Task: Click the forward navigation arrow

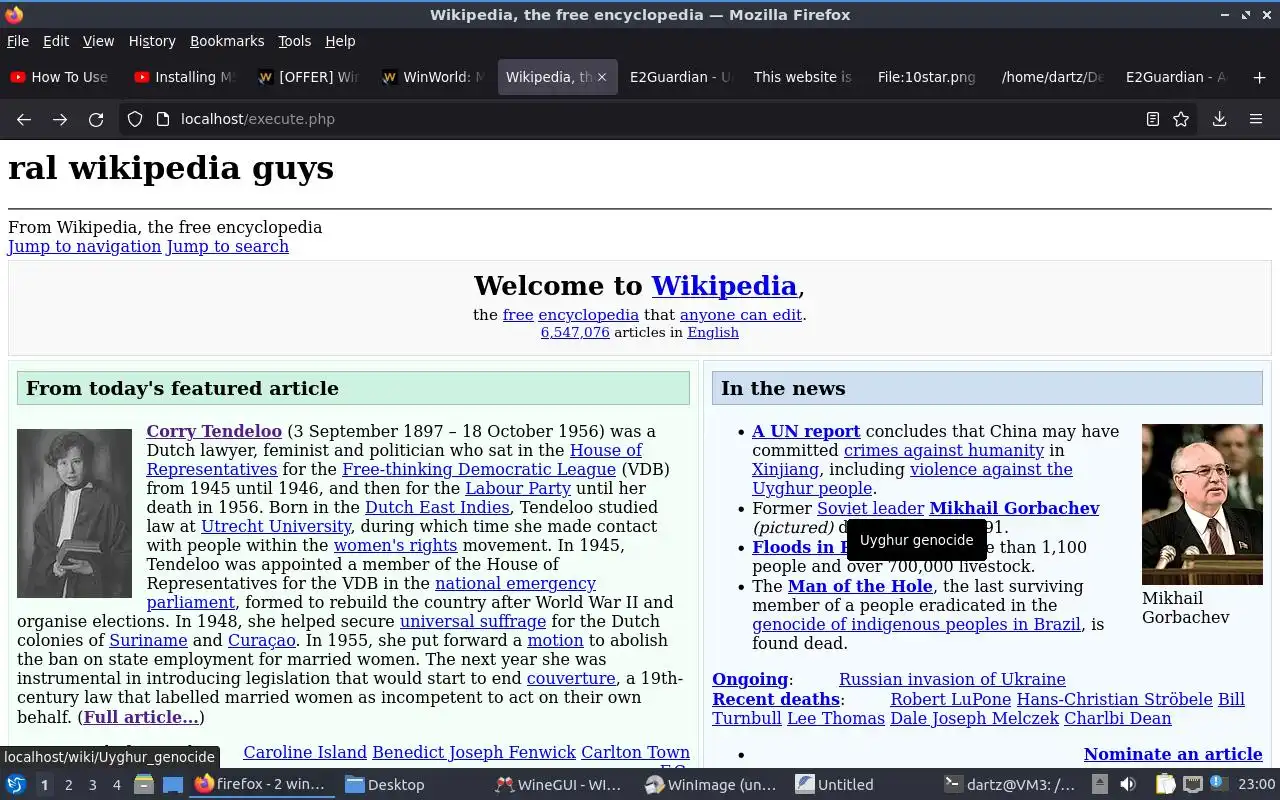Action: pos(60,119)
